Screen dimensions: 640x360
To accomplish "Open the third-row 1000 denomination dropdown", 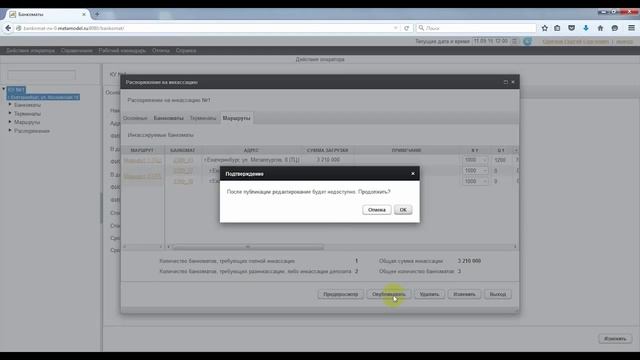I will (x=475, y=181).
